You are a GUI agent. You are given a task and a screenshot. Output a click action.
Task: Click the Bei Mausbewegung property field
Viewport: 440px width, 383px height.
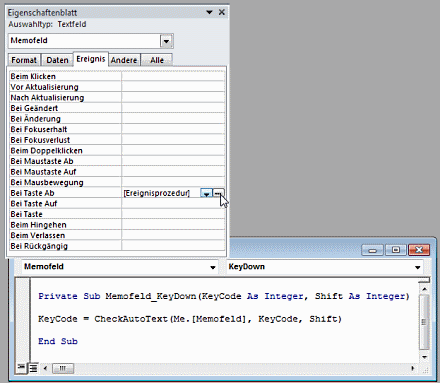[x=173, y=183]
